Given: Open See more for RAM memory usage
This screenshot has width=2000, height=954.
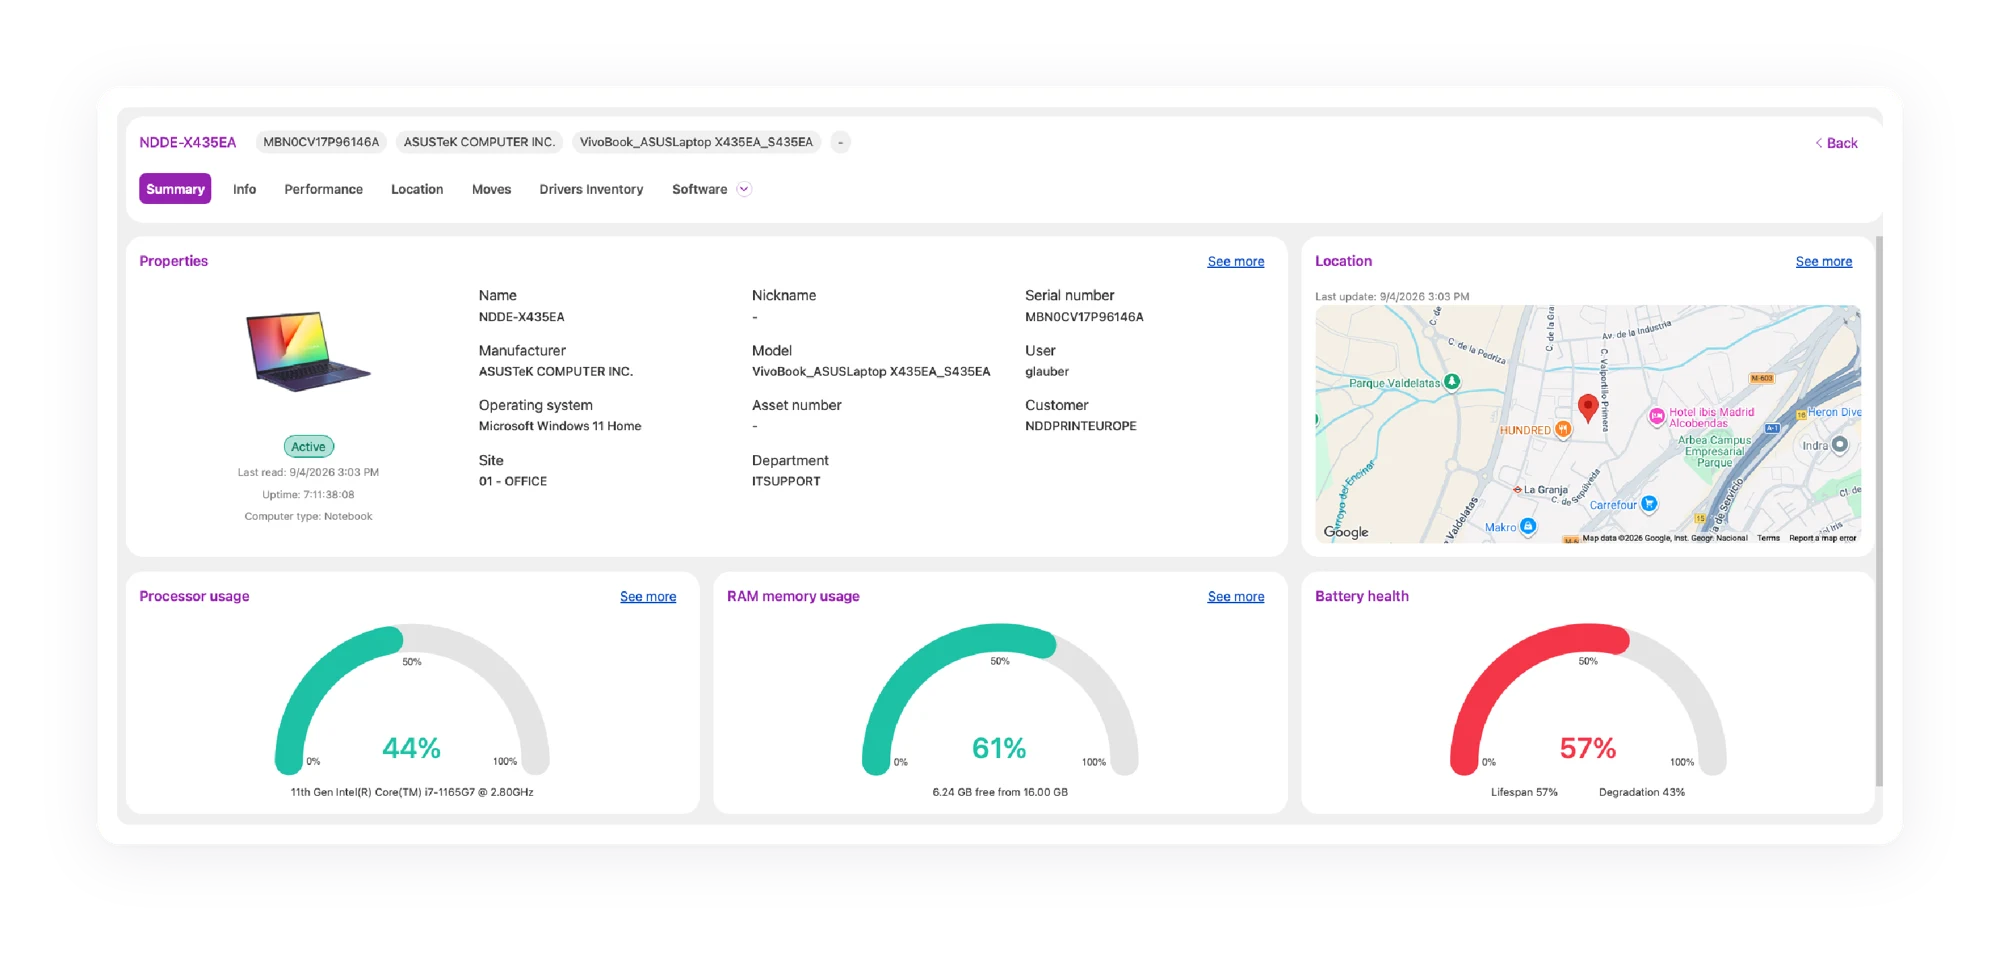Looking at the screenshot, I should (1236, 596).
